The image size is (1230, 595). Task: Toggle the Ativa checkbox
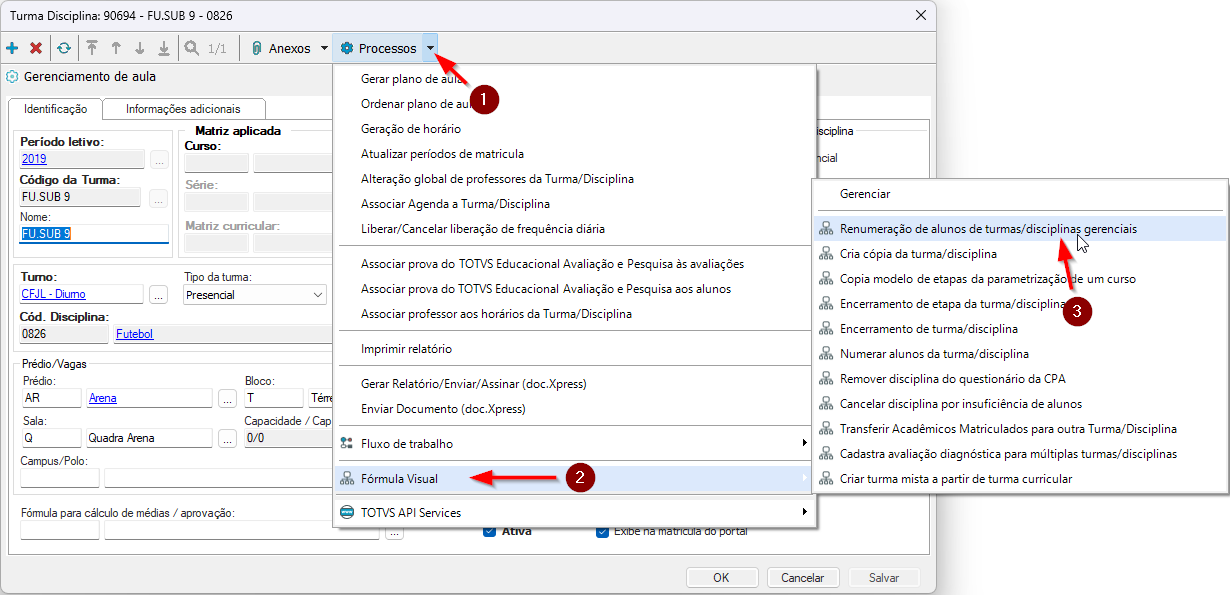[489, 531]
